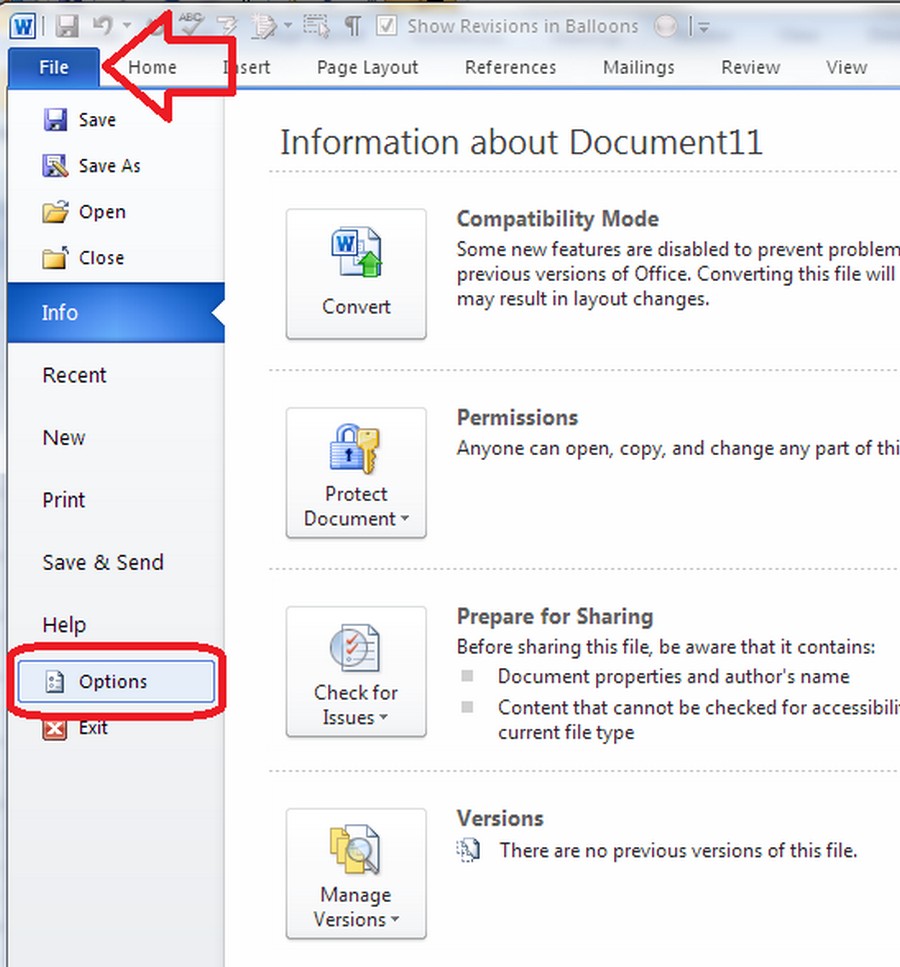Switch to the Home tab
This screenshot has width=900, height=967.
pos(152,67)
